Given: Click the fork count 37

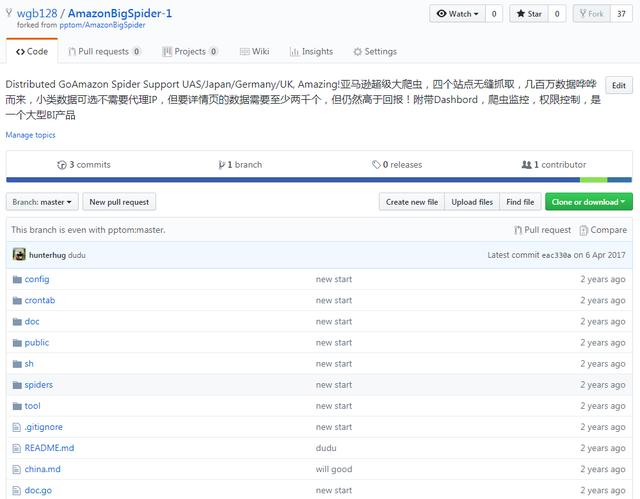Looking at the screenshot, I should [x=621, y=14].
